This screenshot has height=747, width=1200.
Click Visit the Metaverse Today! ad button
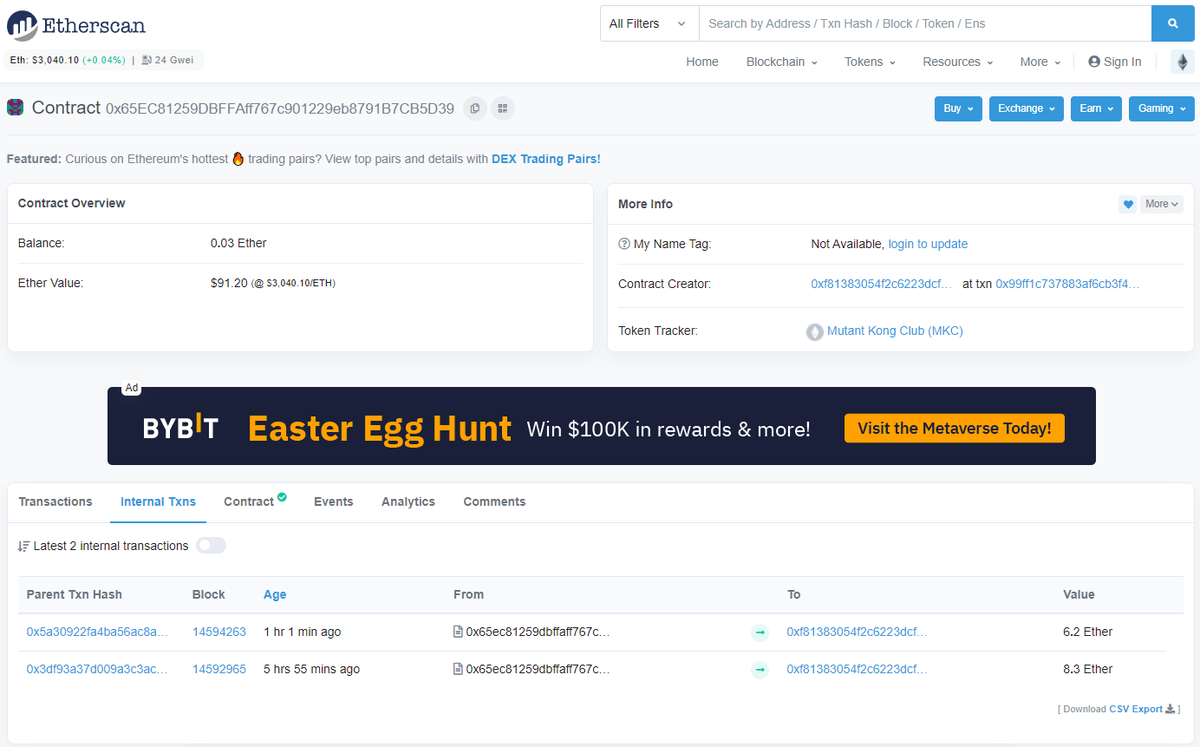pos(954,429)
